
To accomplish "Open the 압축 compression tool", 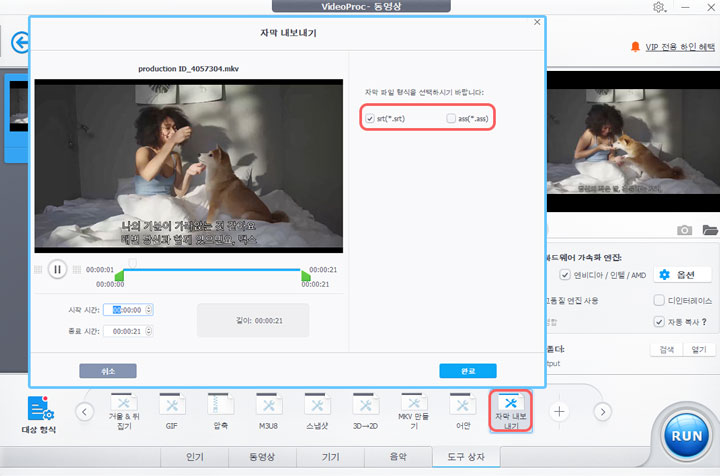I will [x=220, y=411].
